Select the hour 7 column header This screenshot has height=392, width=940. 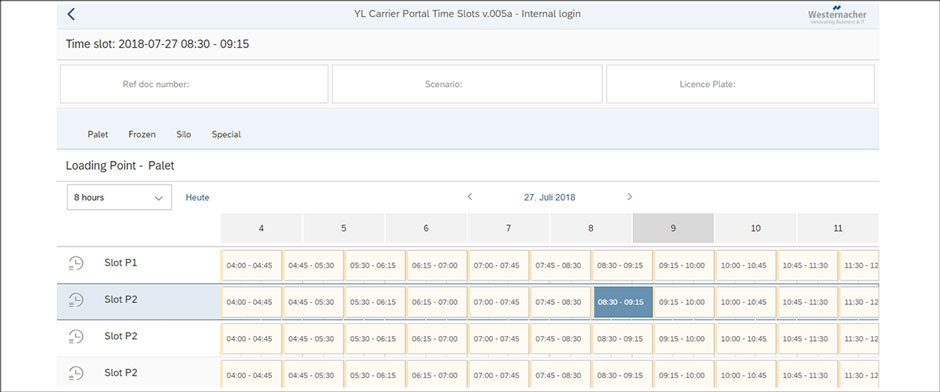[x=508, y=228]
